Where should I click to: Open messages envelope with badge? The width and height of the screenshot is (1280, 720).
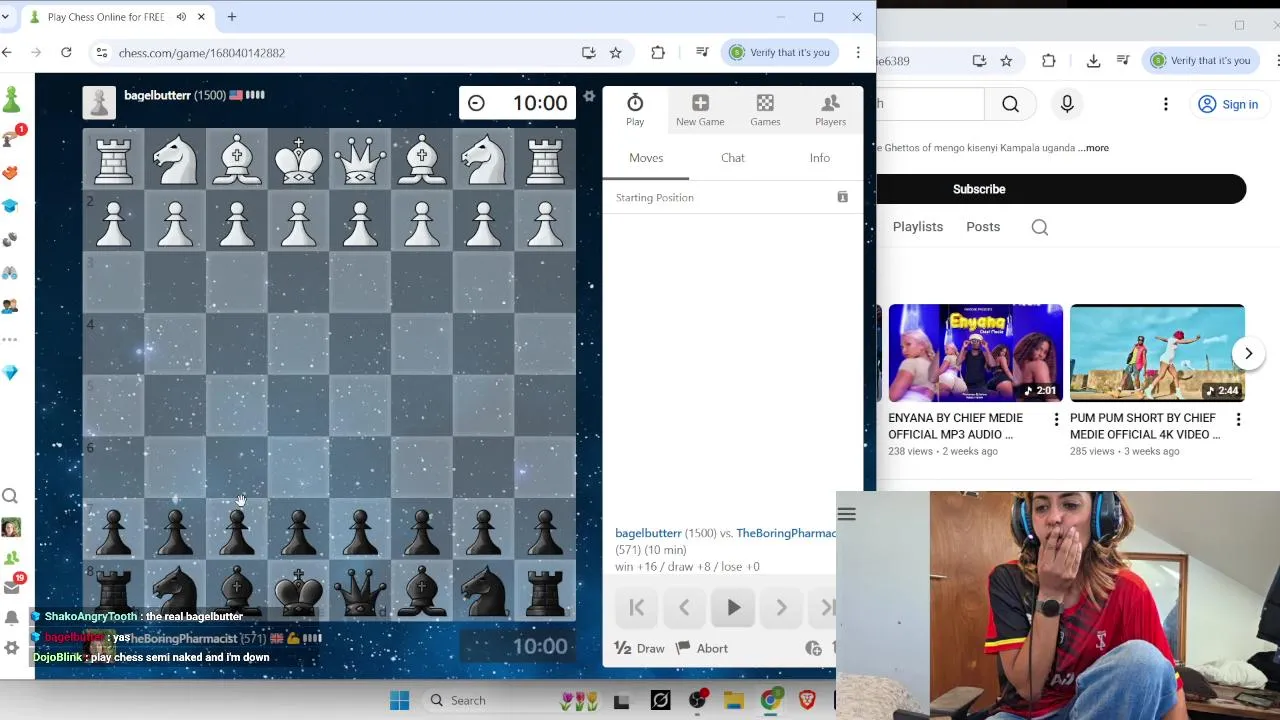[12, 585]
